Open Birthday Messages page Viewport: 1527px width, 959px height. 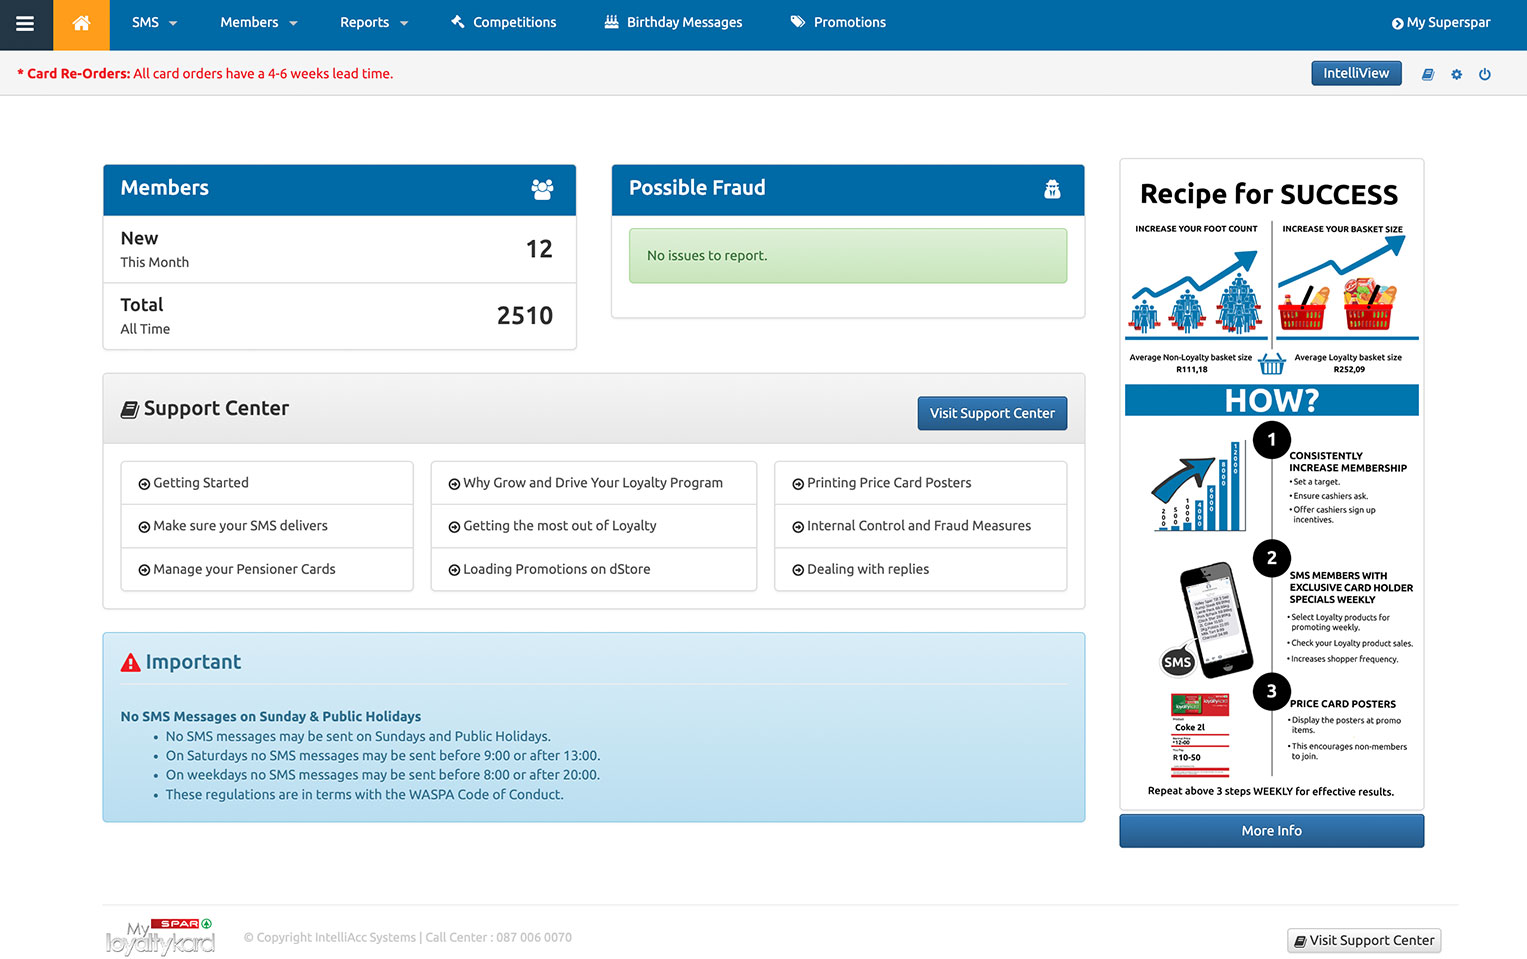point(673,23)
